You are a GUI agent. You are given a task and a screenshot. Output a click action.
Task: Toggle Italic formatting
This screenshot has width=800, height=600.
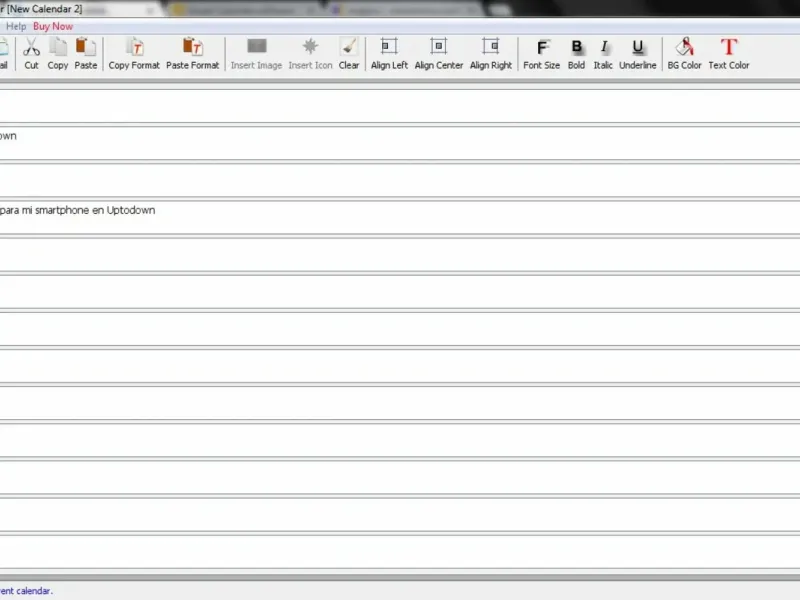tap(603, 53)
